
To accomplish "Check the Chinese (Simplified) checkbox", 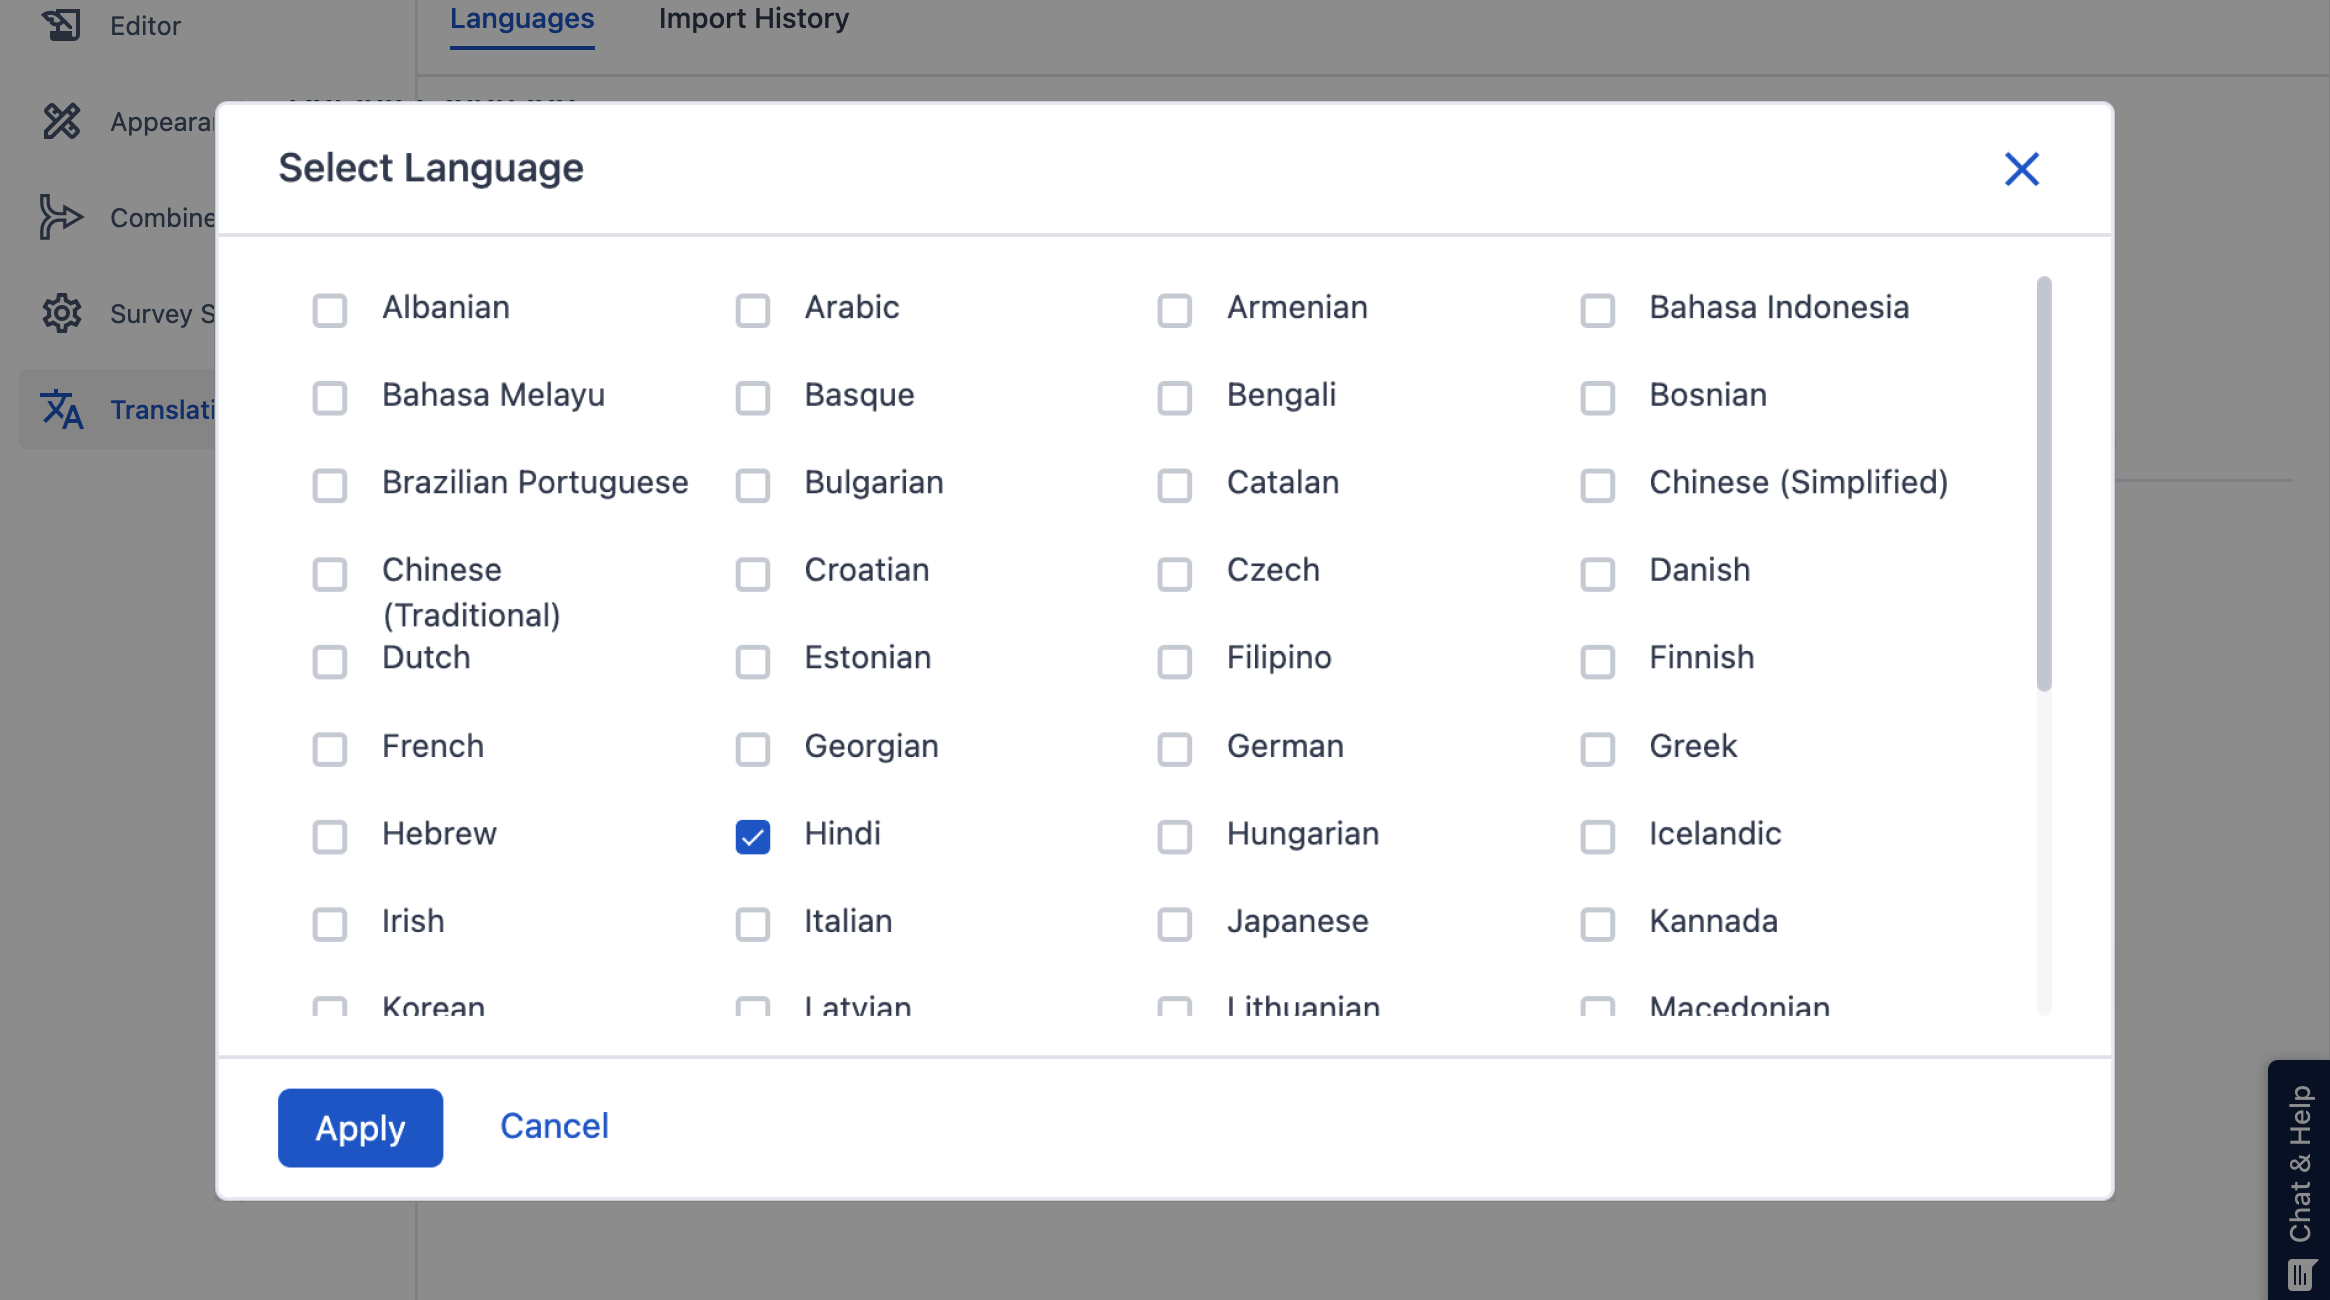I will click(1598, 486).
